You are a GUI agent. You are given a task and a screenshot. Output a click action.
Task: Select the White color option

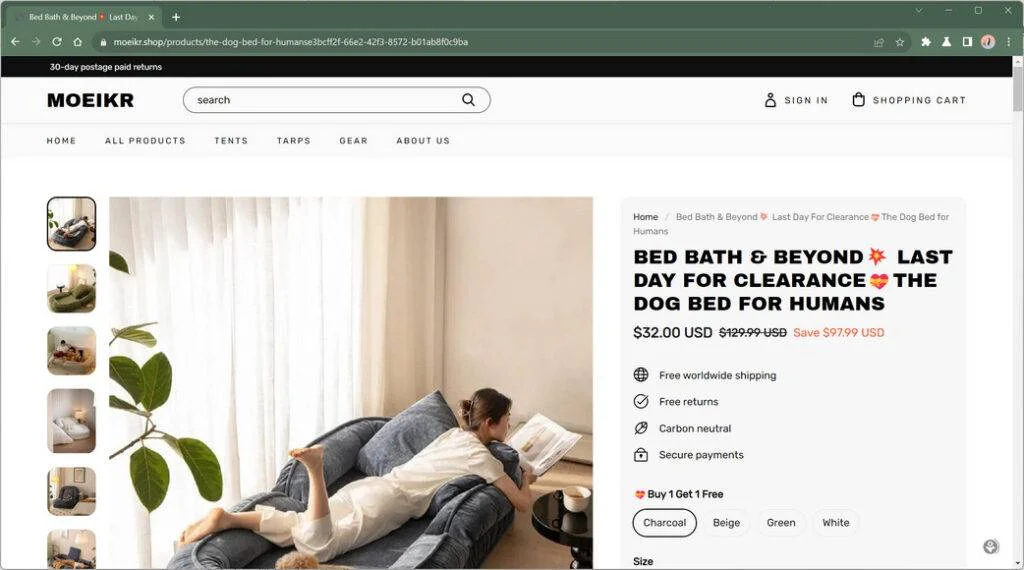tap(836, 523)
